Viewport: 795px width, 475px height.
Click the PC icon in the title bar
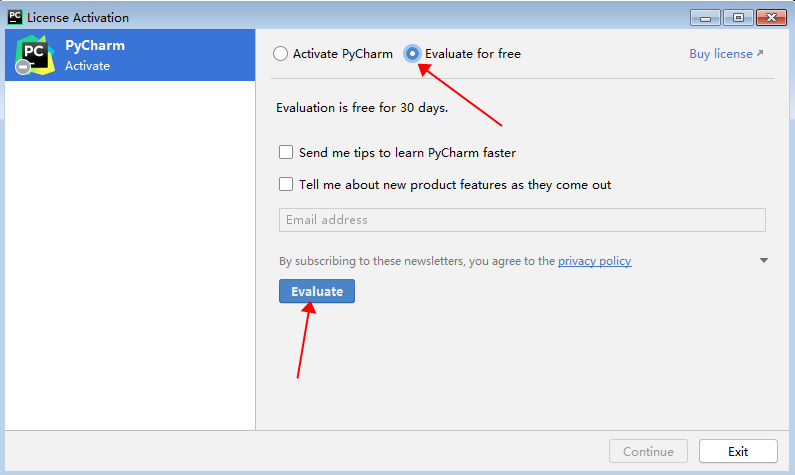15,17
